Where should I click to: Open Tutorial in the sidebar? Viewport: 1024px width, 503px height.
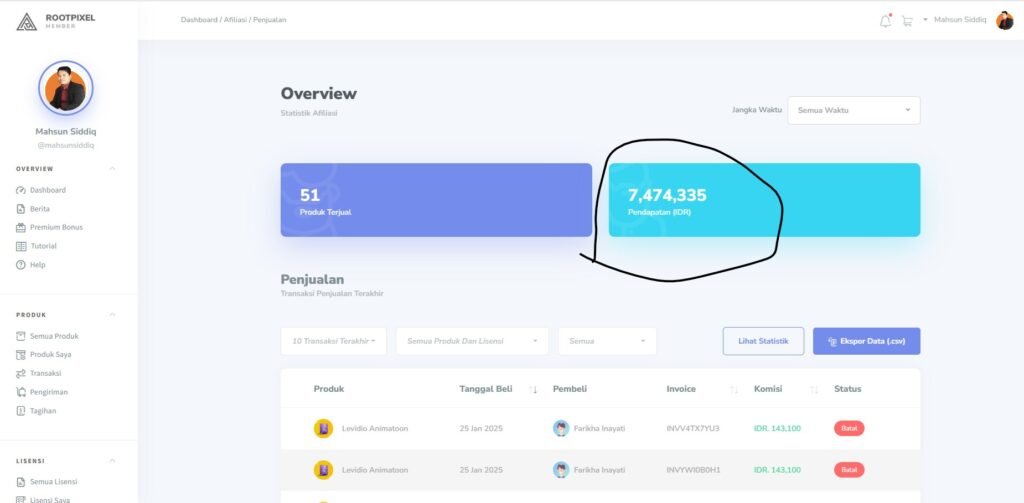point(43,246)
